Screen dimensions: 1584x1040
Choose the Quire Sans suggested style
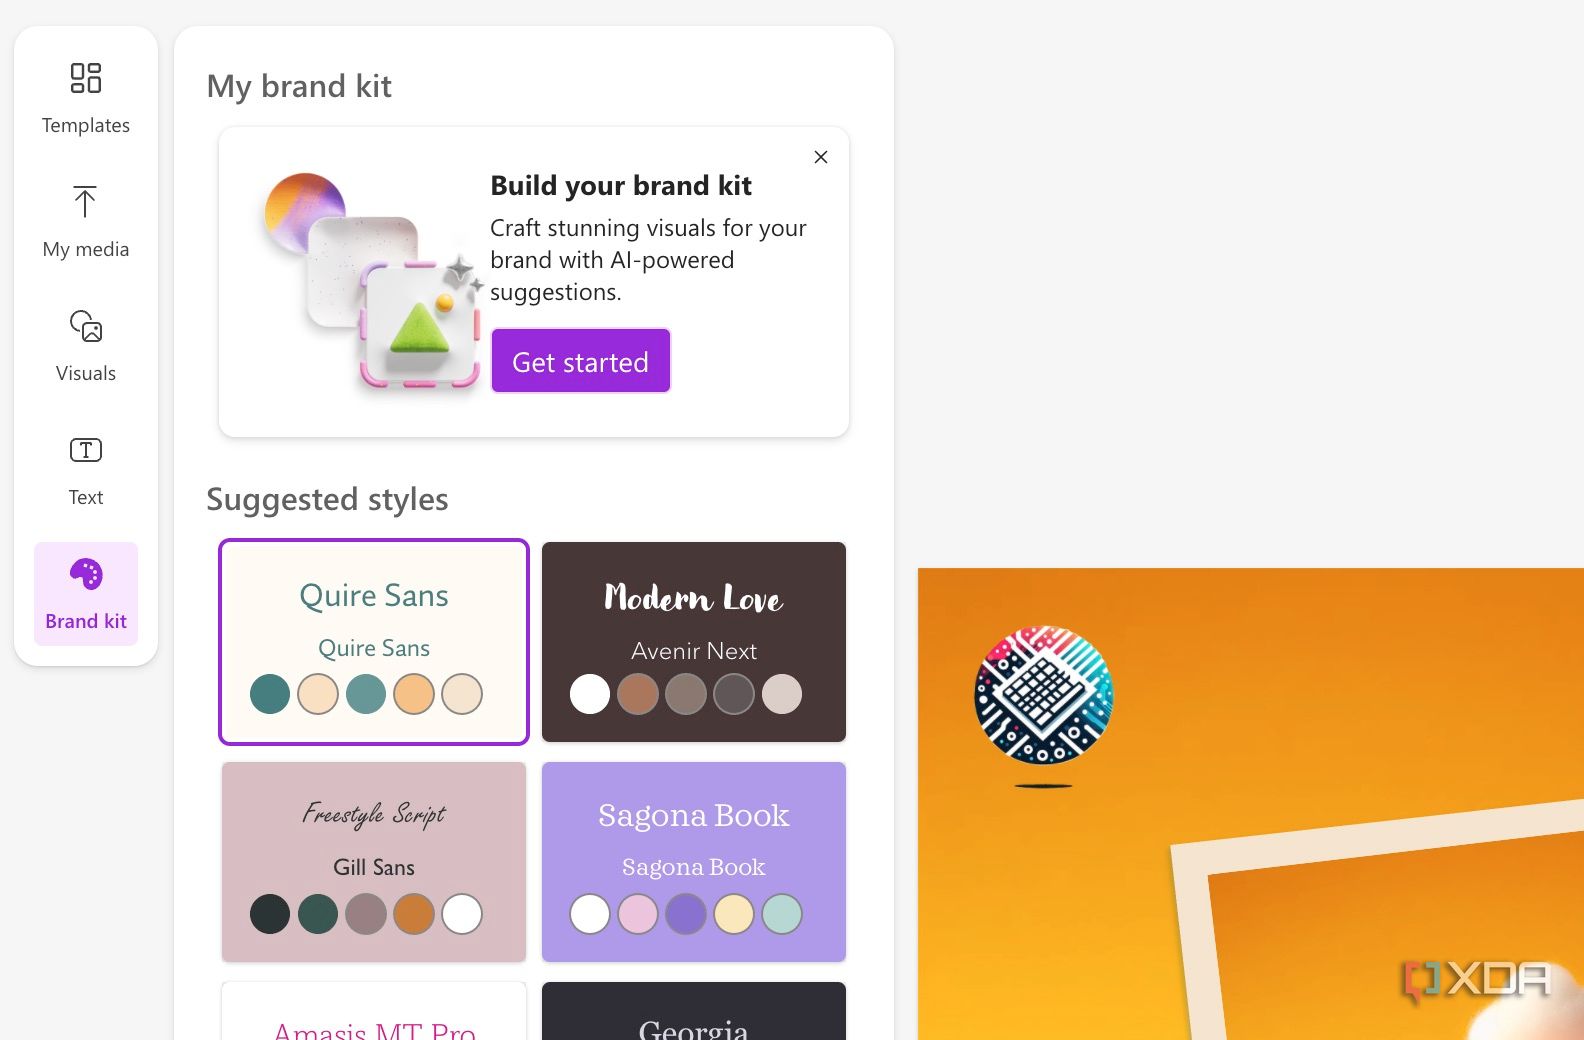click(374, 642)
